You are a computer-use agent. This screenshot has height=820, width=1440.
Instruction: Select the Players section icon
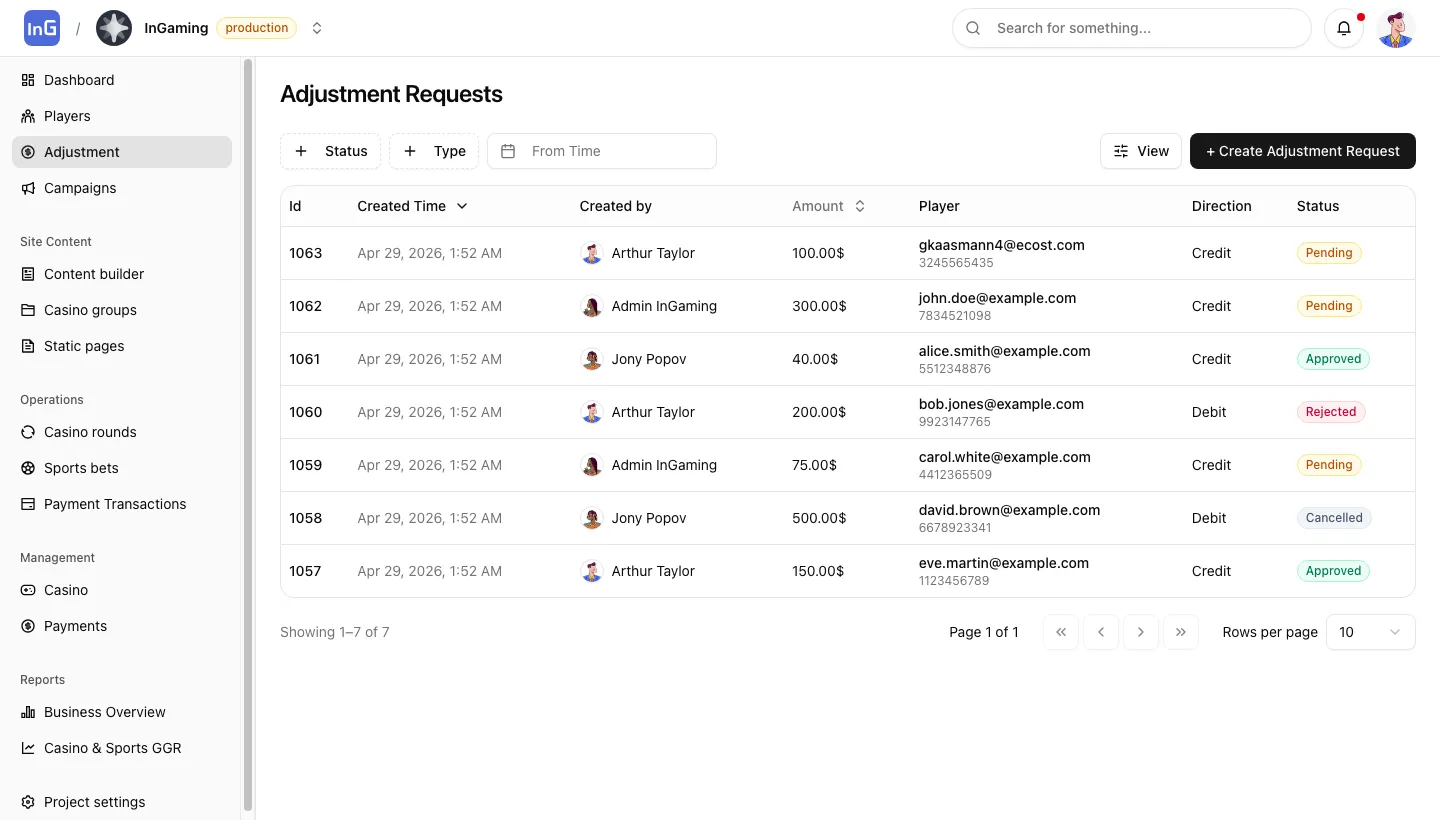(26, 116)
